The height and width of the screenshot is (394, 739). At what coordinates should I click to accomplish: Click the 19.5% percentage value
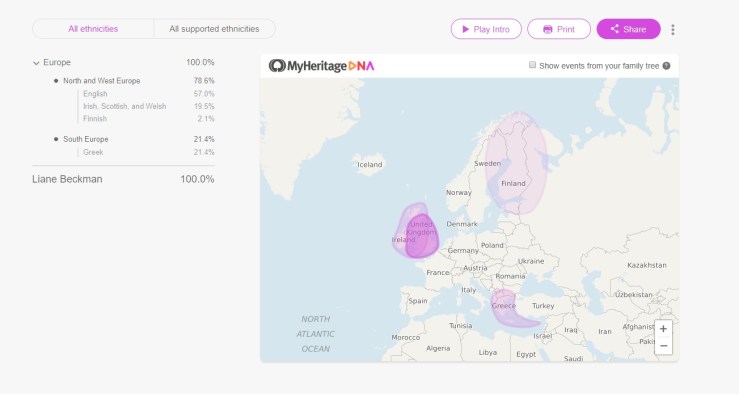(x=204, y=106)
